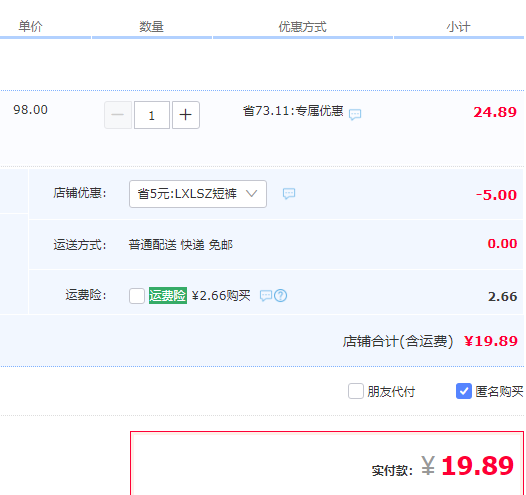Click the 实付款 total ¥19.89 amount

pos(467,466)
